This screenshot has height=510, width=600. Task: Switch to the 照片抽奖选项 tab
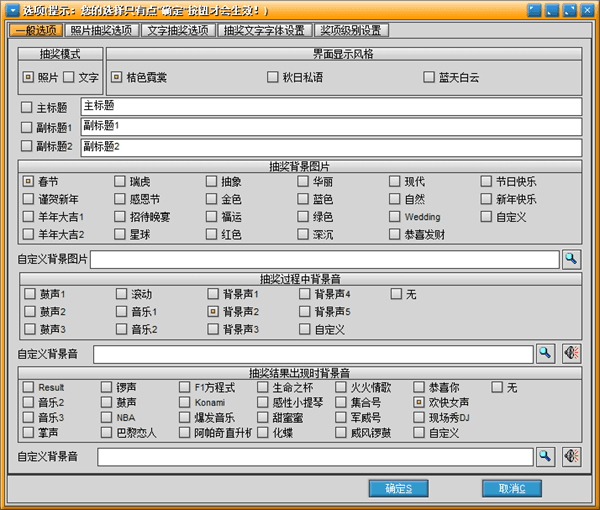click(99, 30)
